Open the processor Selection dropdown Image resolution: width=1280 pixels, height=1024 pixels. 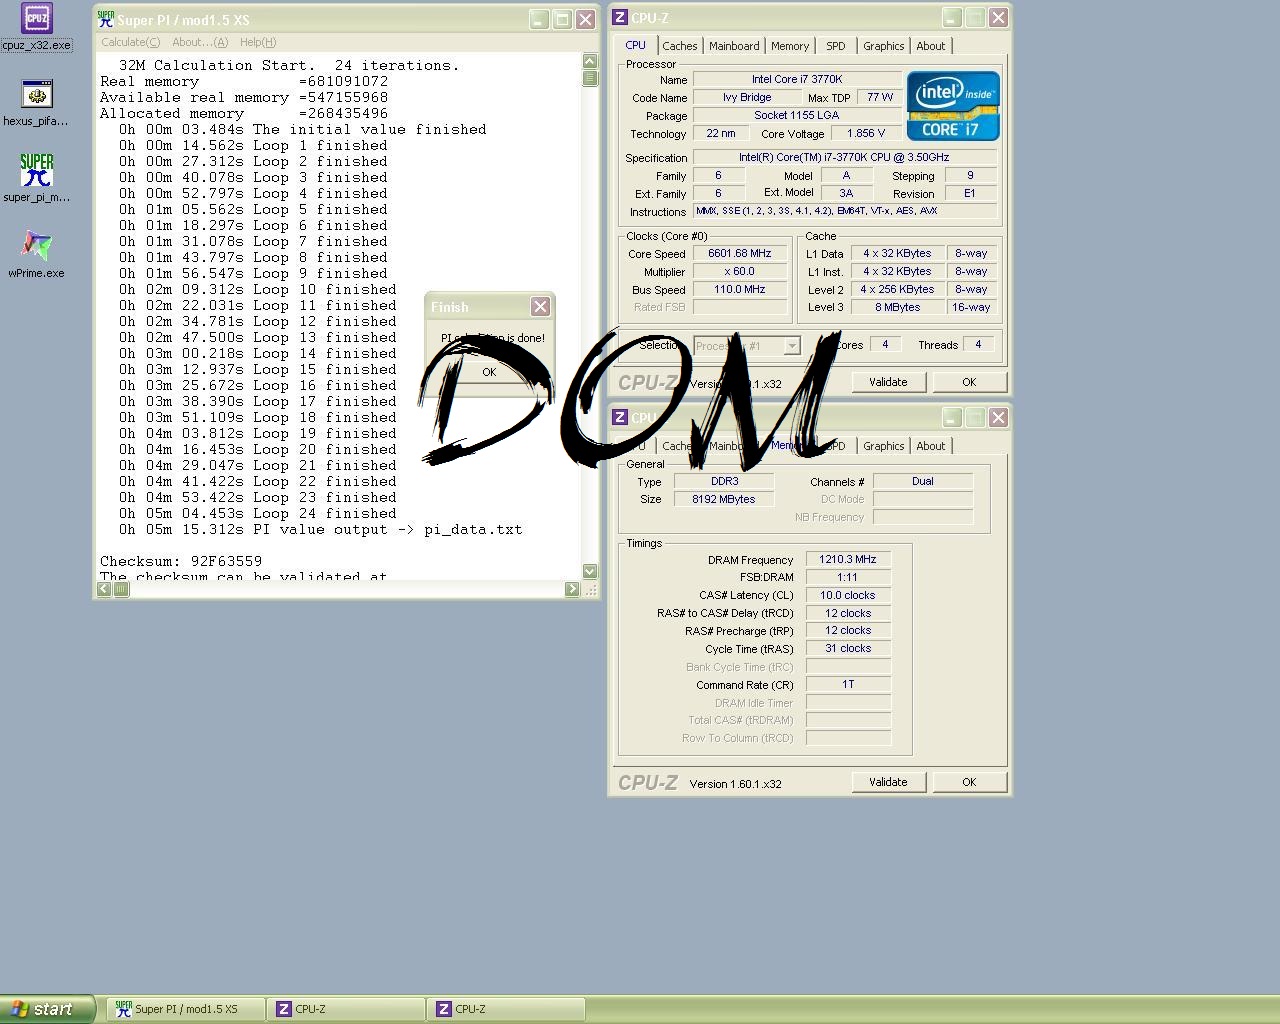coord(791,346)
